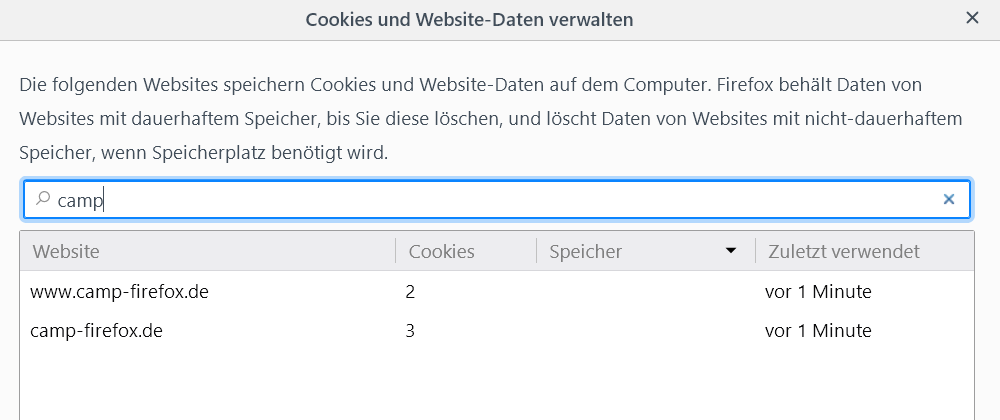Click empty Speicher cell of camp-firefox.de row
This screenshot has width=1000, height=420.
click(x=640, y=330)
